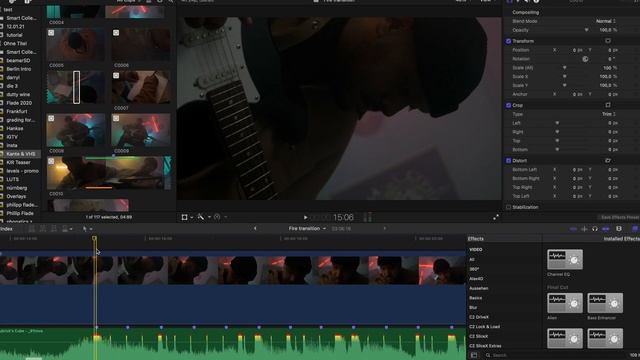The height and width of the screenshot is (360, 640).
Task: Open the LUTS event
Action: coord(13,180)
